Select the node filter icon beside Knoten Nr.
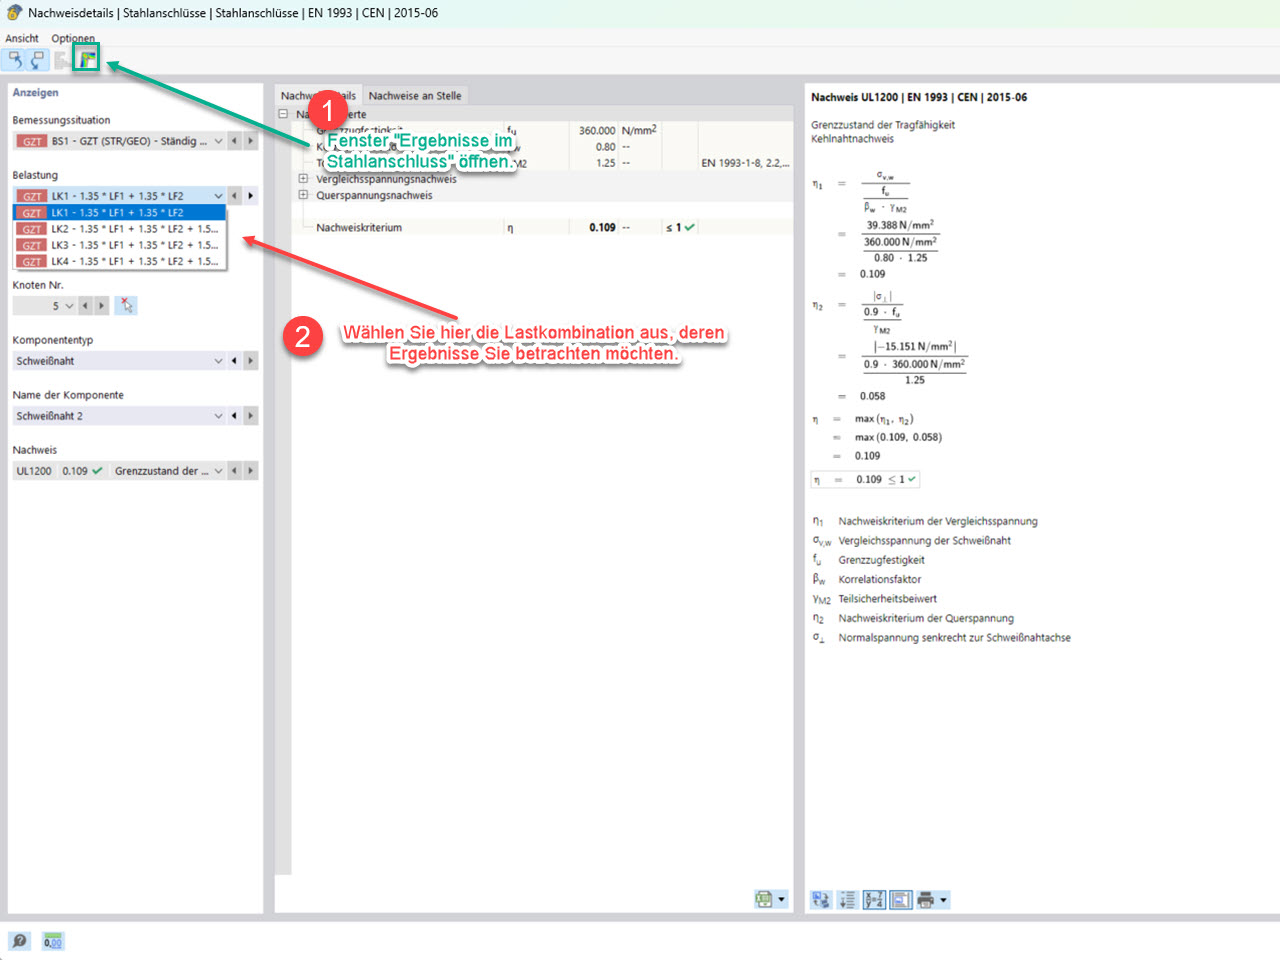 [126, 305]
